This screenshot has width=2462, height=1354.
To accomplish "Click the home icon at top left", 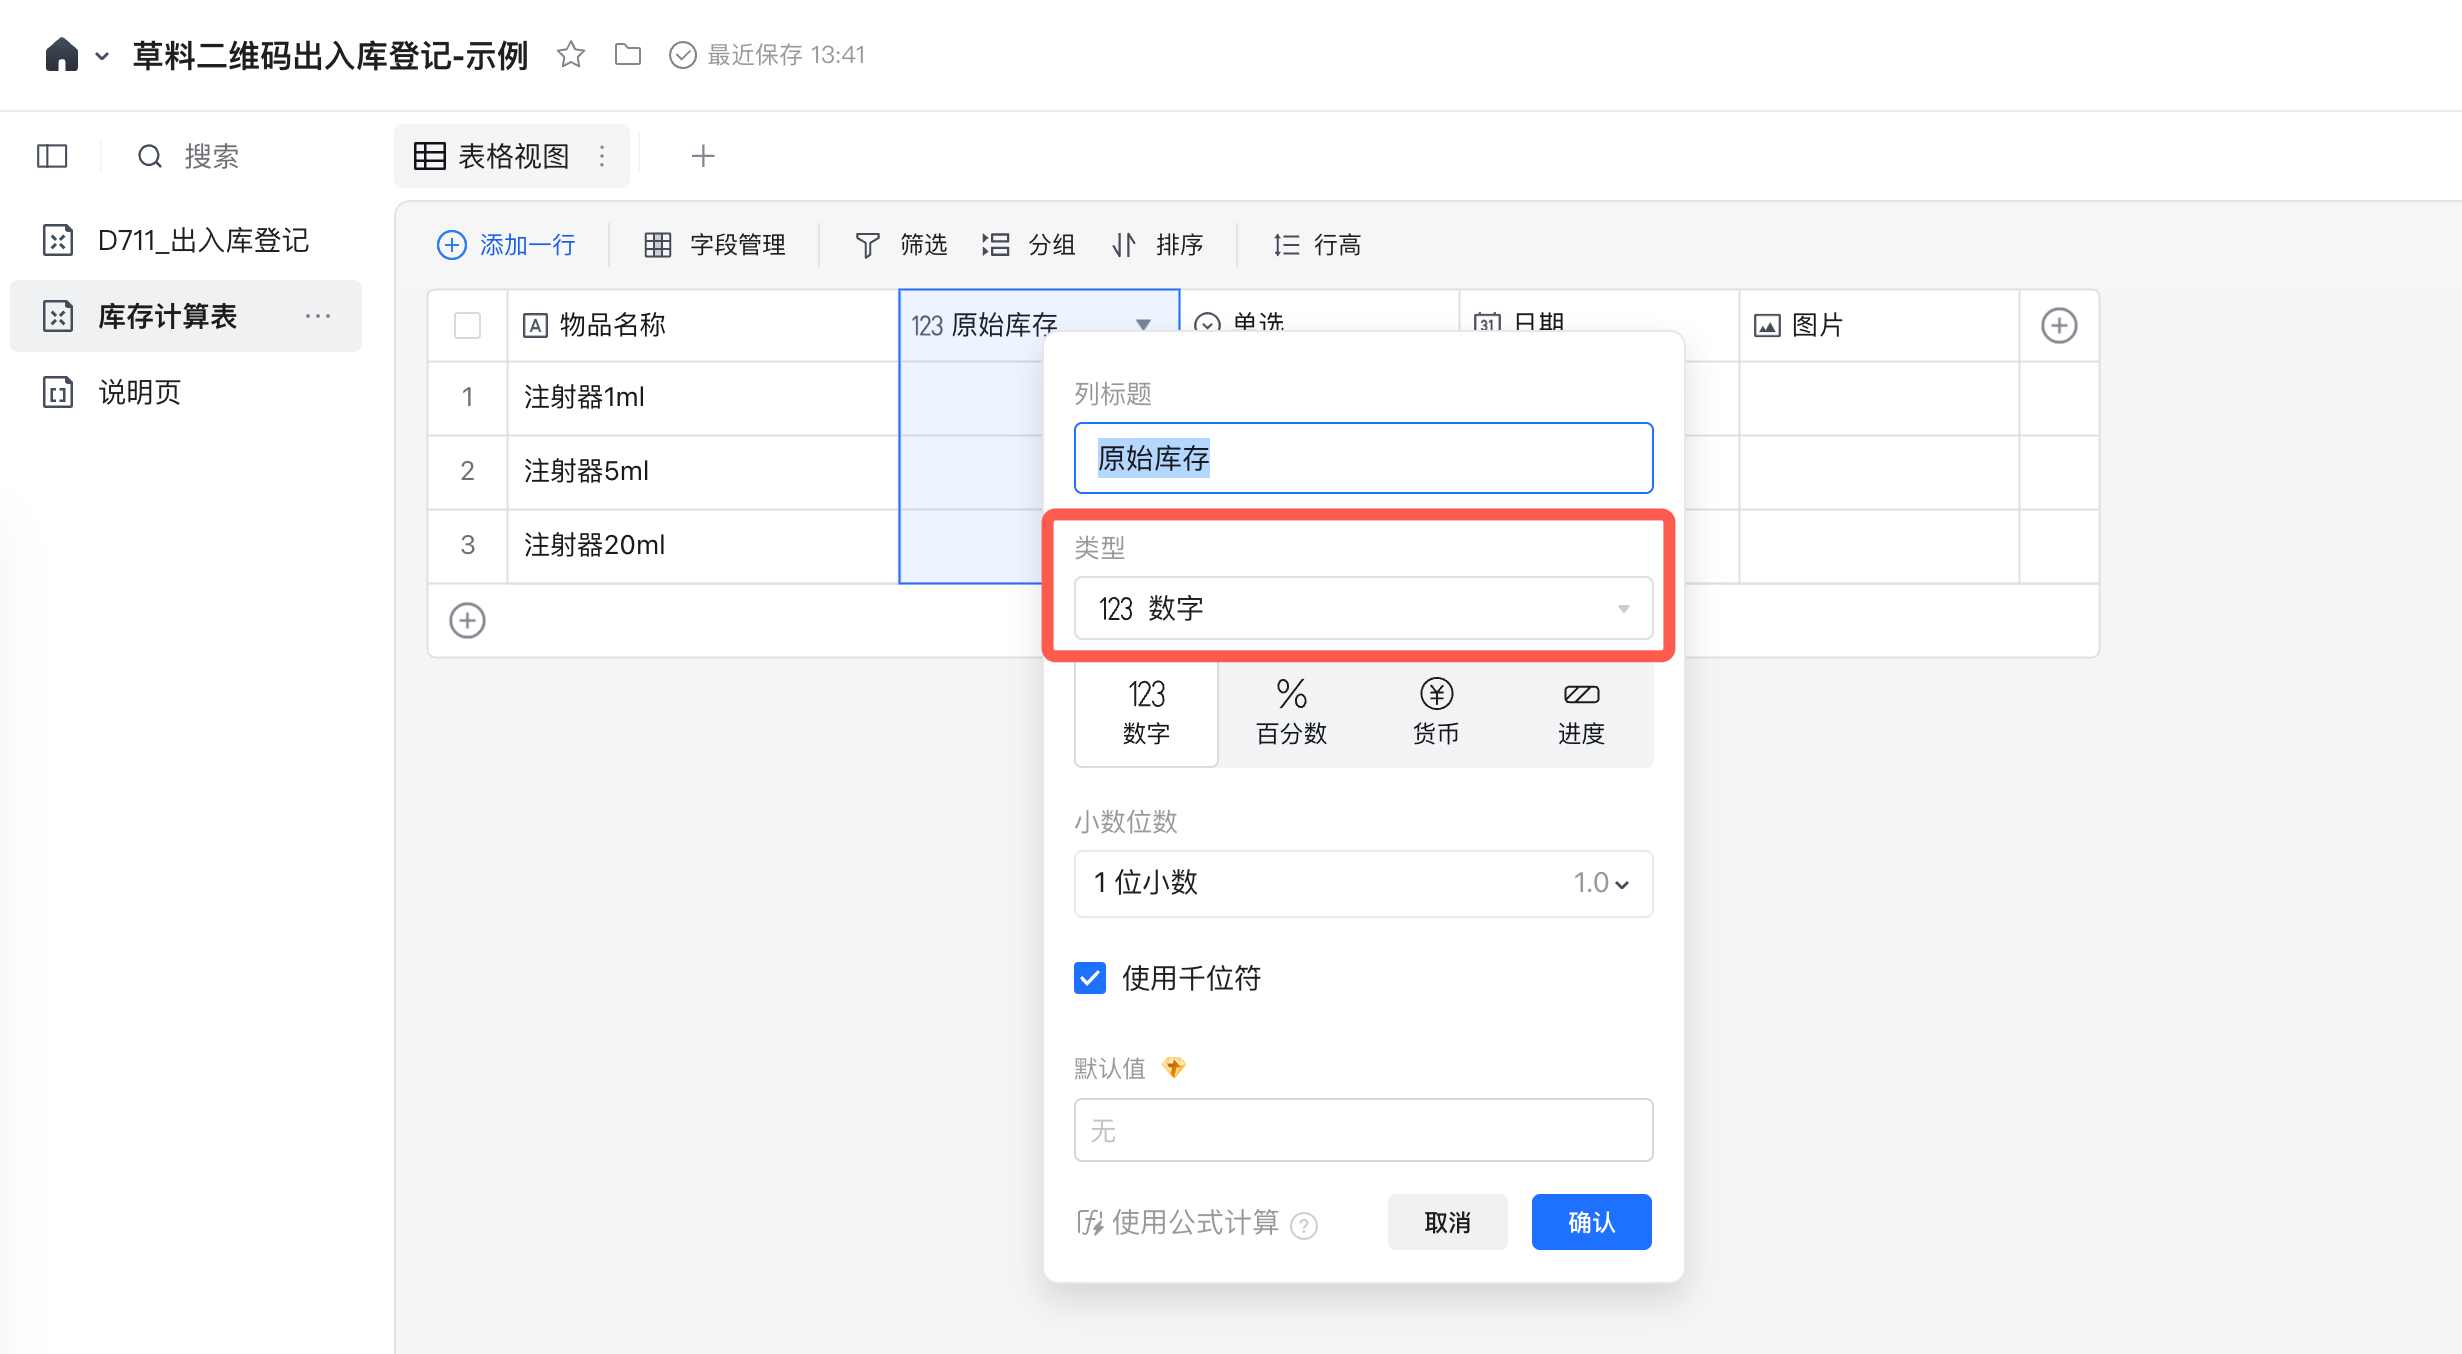I will [61, 55].
